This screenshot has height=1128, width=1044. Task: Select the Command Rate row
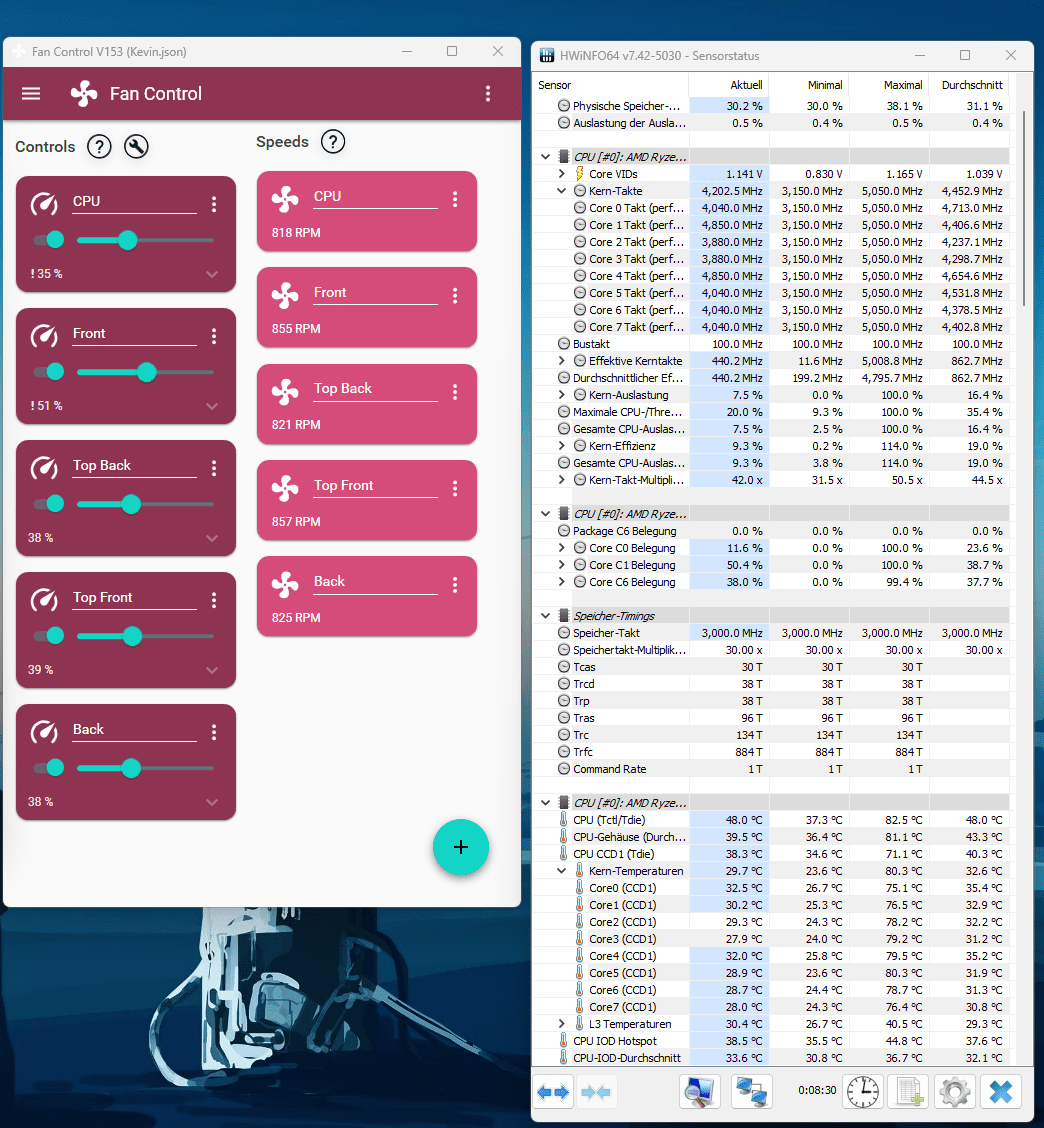coord(771,769)
